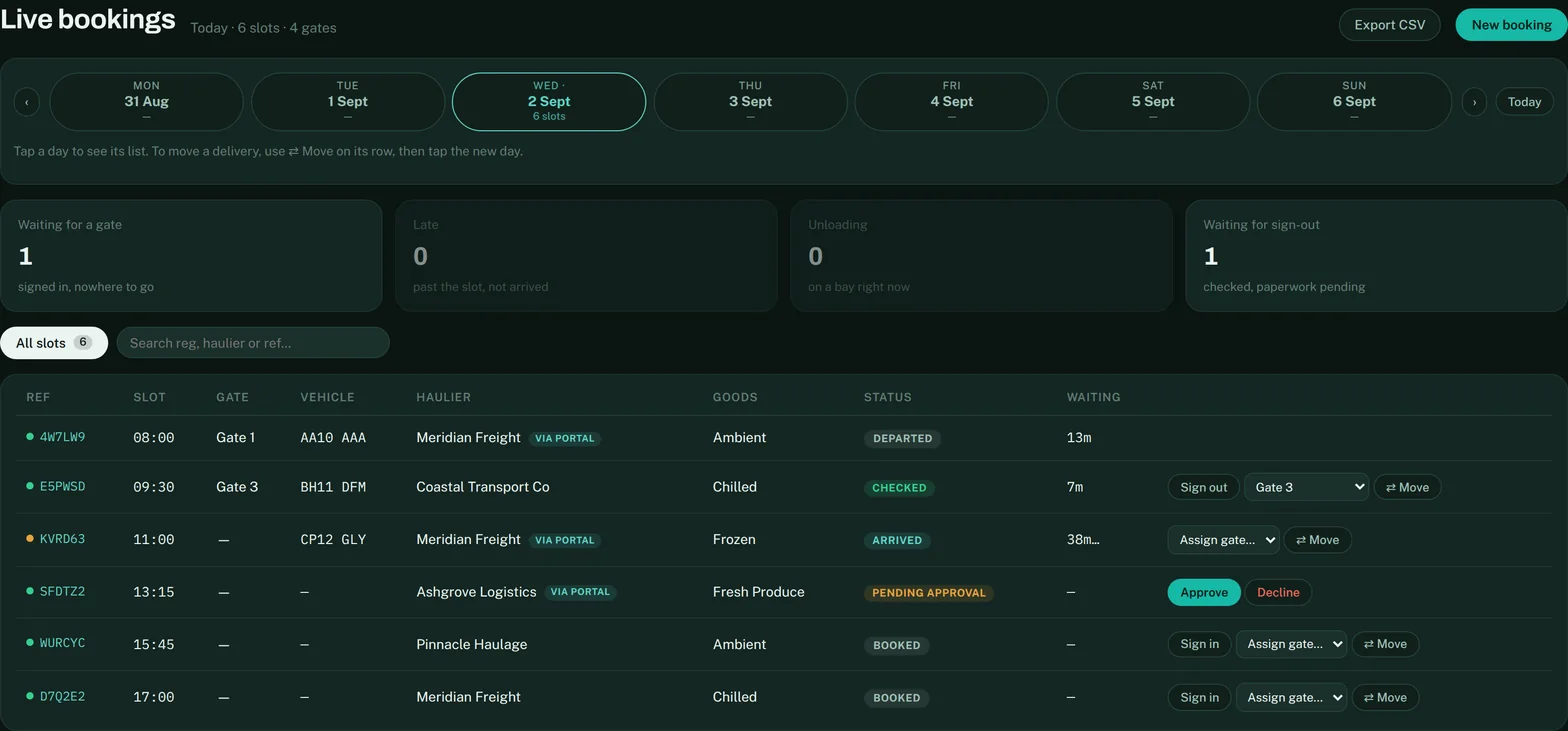This screenshot has width=1568, height=731.
Task: Click Export CSV button
Action: click(x=1389, y=25)
